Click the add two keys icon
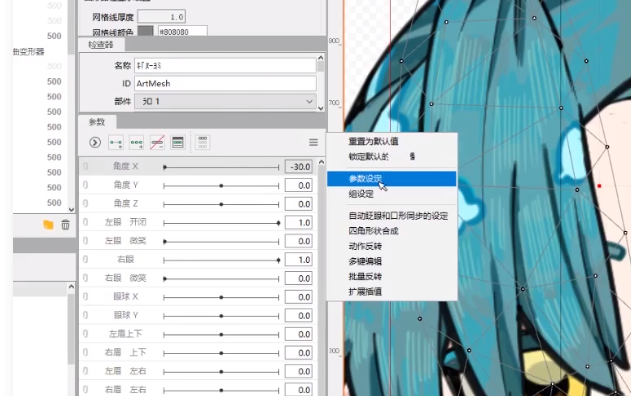Screen dimensions: 631x396 coord(116,142)
